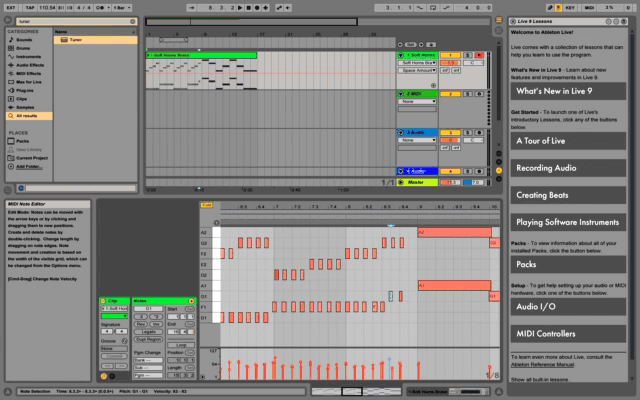Open Soft Horns Brass device chooser dropdown

click(x=417, y=63)
